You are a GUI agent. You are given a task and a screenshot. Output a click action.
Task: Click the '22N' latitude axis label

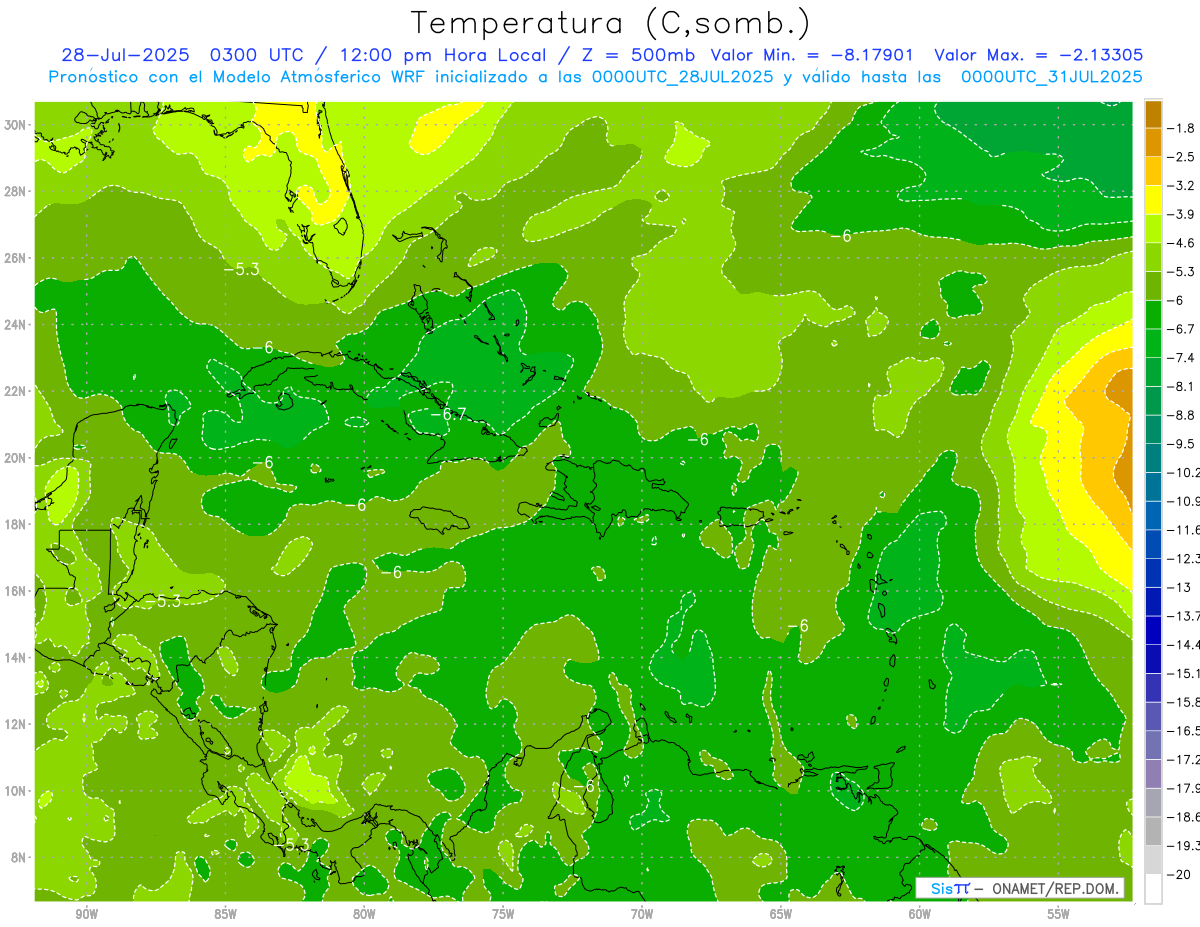pos(15,391)
